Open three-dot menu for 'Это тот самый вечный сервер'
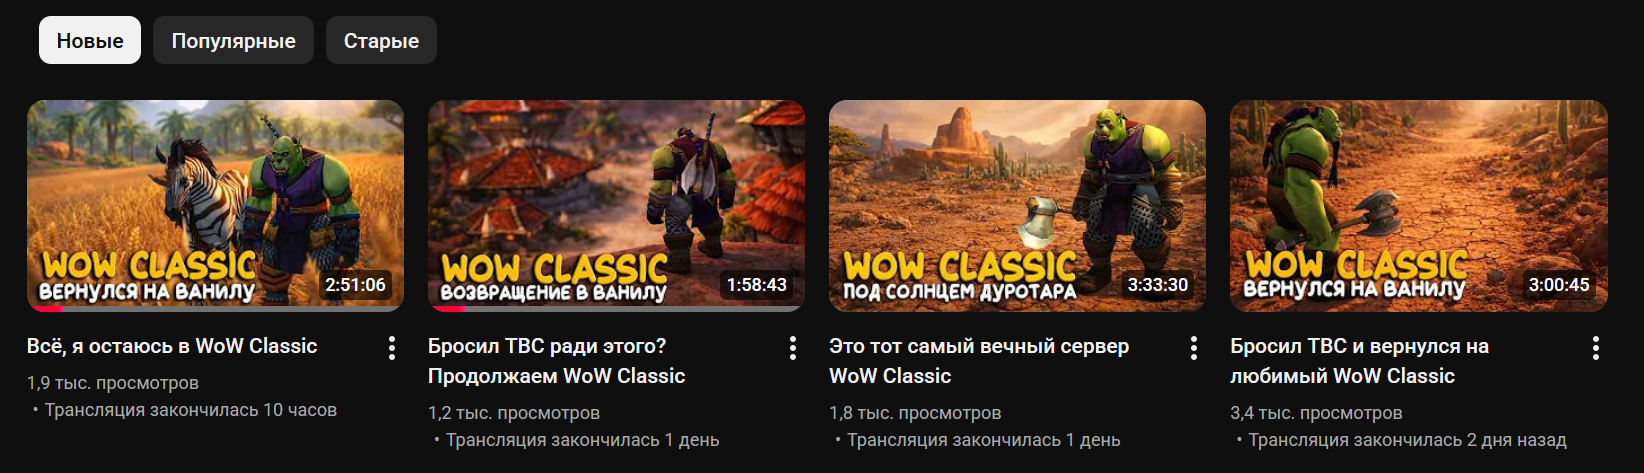 click(x=1194, y=347)
